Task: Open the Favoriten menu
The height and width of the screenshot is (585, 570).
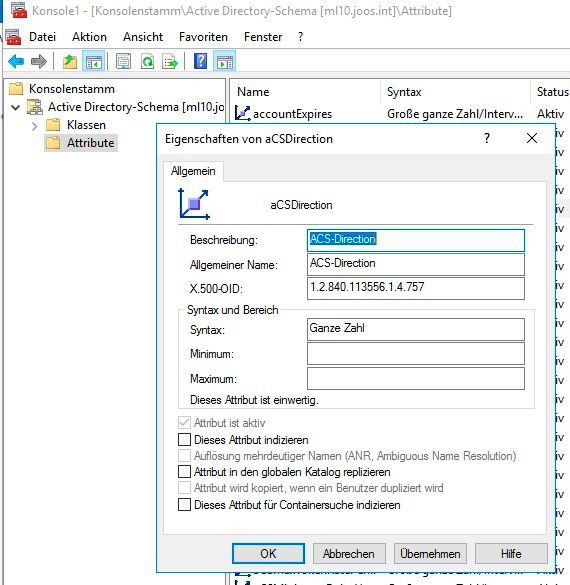Action: click(x=203, y=37)
